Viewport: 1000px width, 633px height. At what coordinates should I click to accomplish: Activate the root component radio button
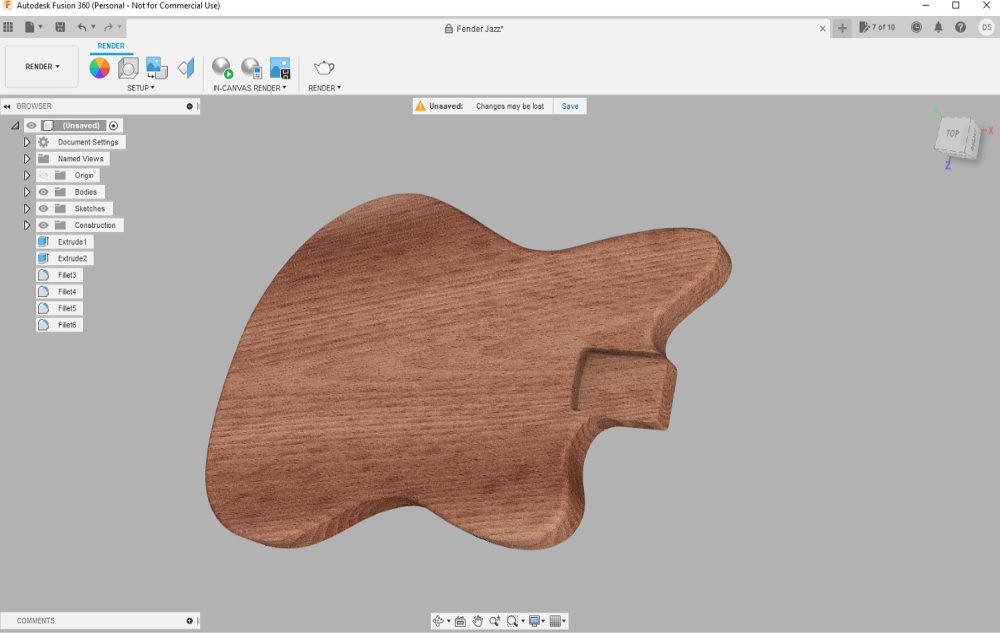click(114, 126)
